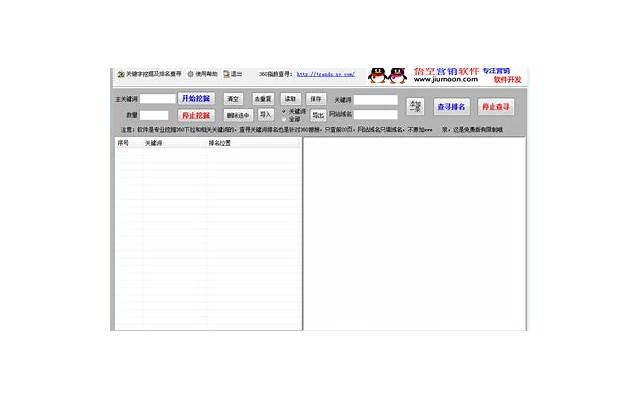Click the 导出 export button
The width and height of the screenshot is (640, 400).
(x=318, y=116)
